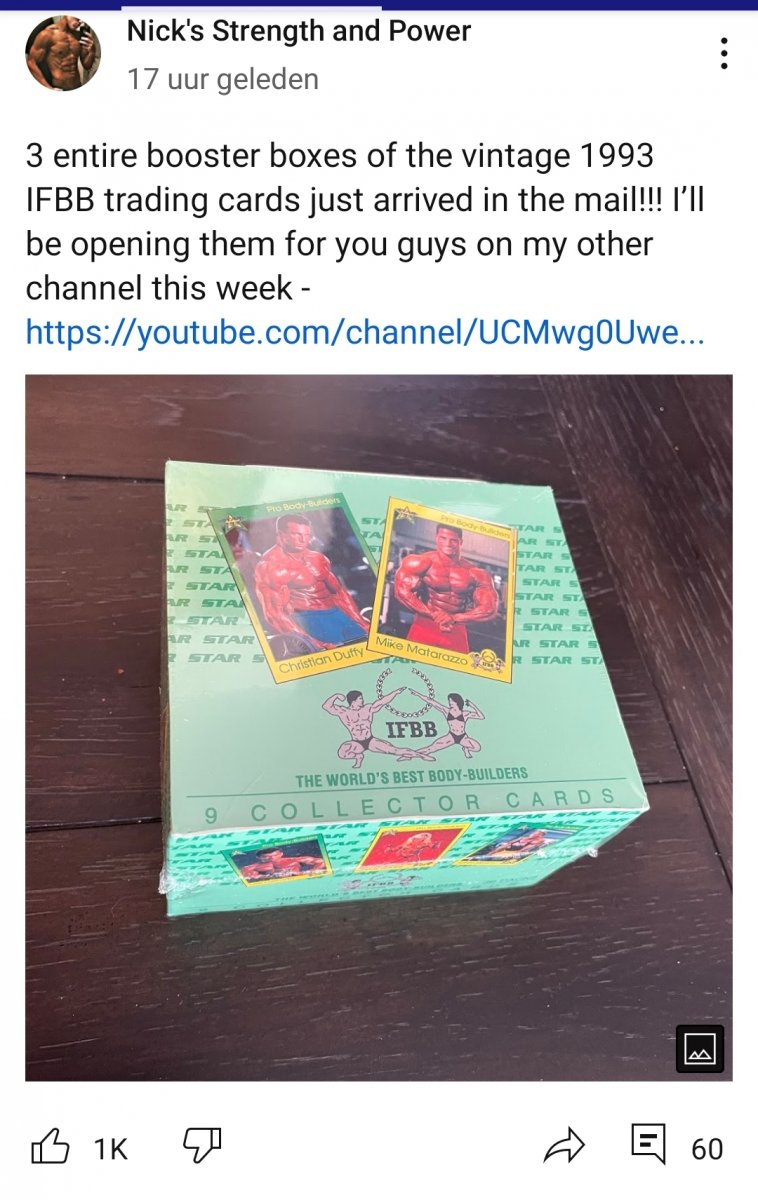Follow the youtube.com channel link
This screenshot has width=758, height=1200.
pos(365,331)
